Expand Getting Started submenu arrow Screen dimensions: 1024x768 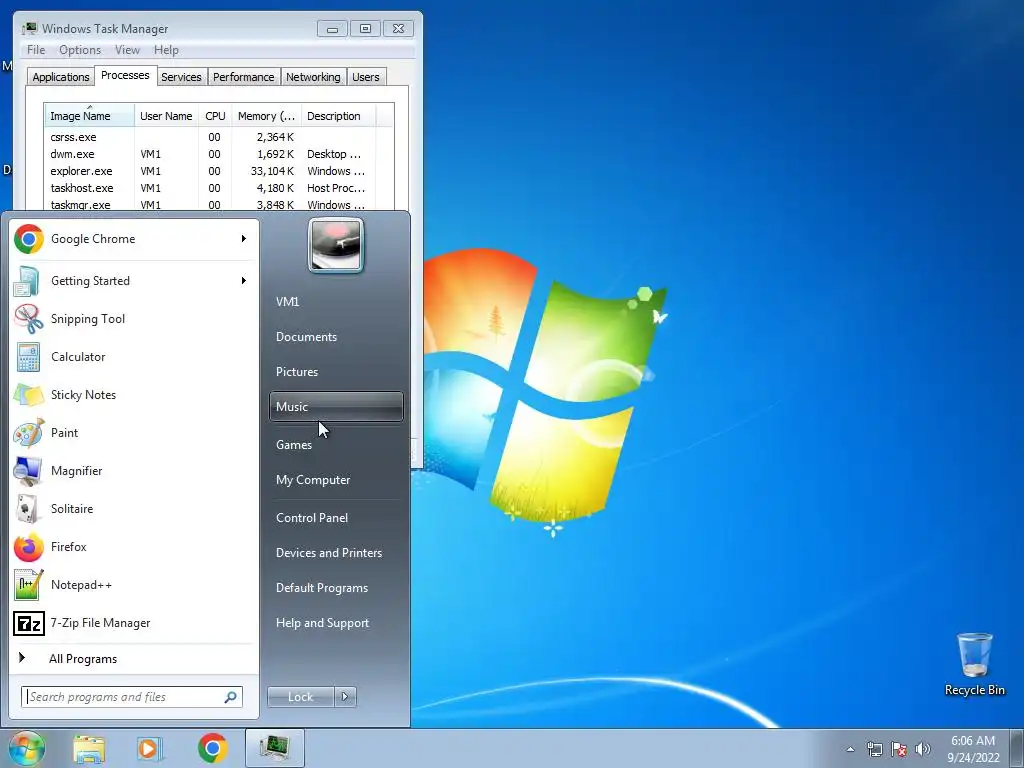click(244, 281)
